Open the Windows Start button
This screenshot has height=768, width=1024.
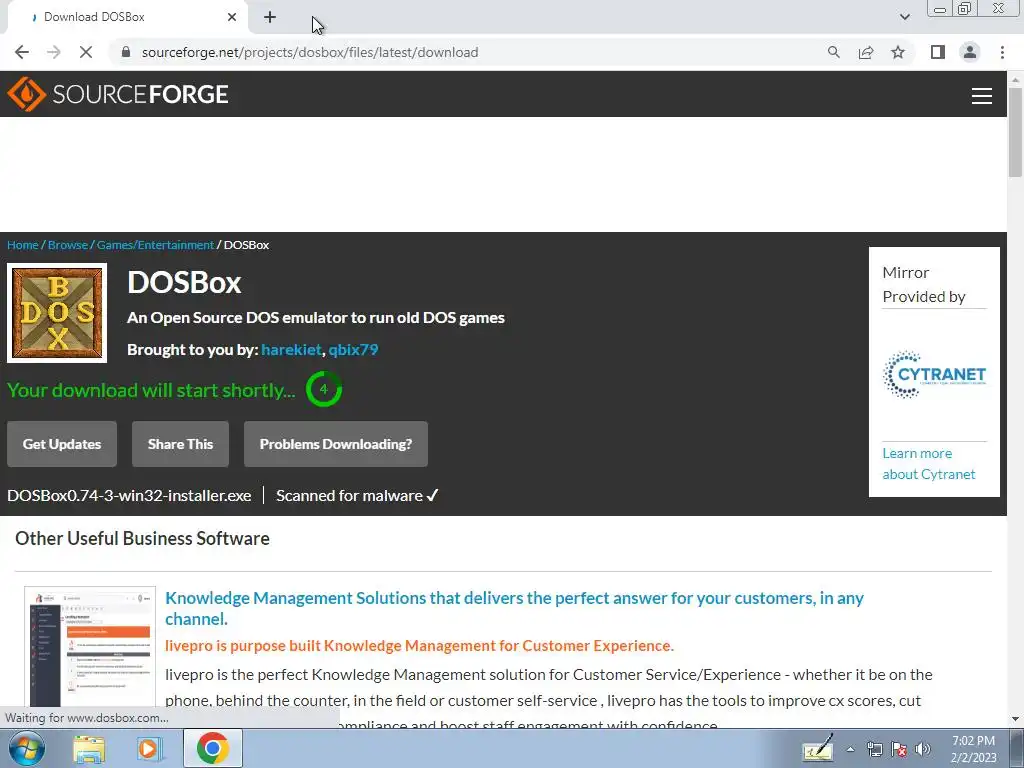27,748
